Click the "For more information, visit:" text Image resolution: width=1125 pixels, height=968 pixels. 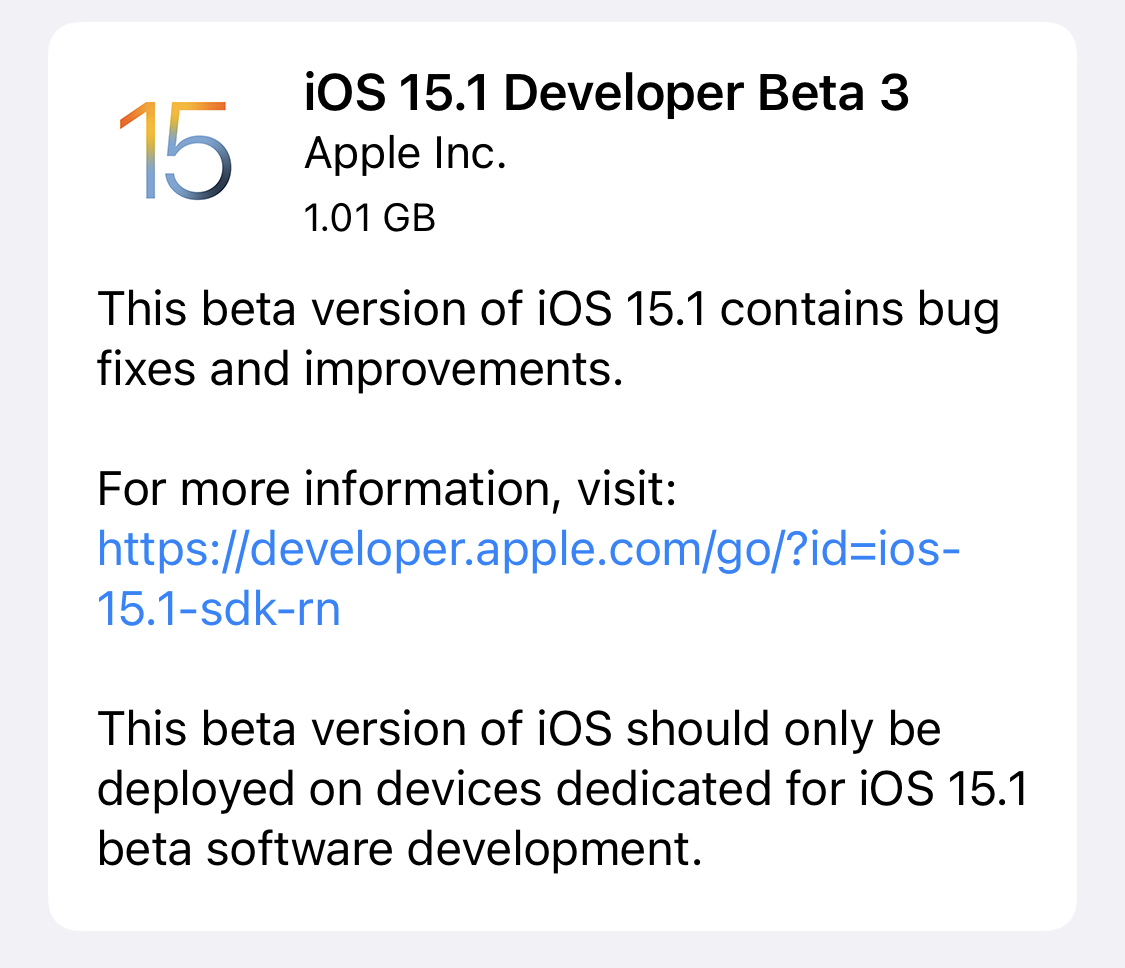point(387,490)
